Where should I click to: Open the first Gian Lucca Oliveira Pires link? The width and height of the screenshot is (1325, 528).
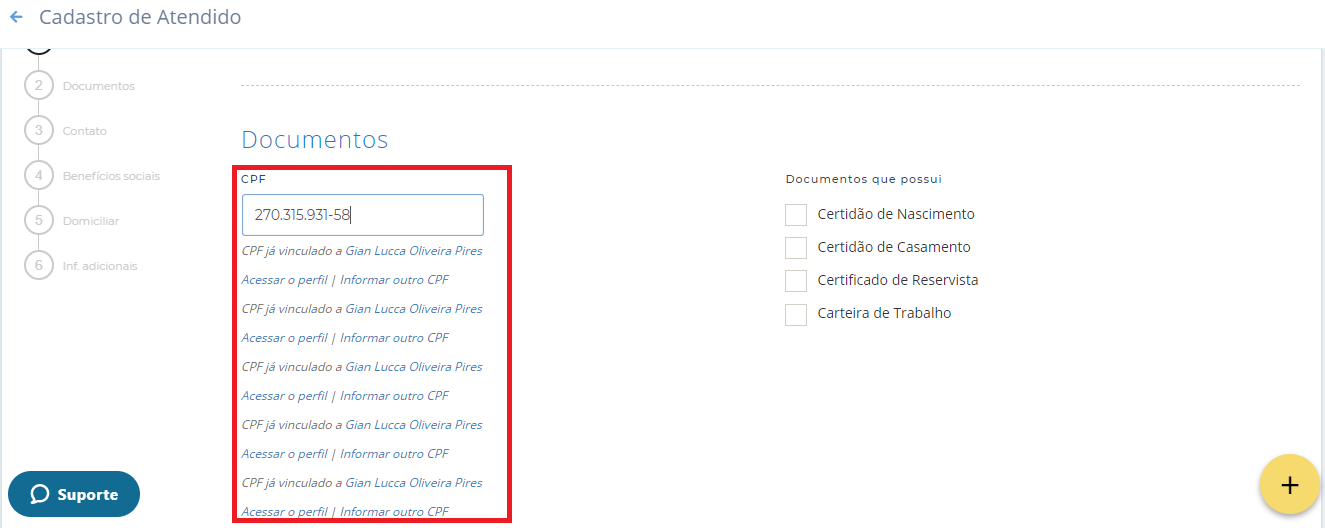coord(413,251)
